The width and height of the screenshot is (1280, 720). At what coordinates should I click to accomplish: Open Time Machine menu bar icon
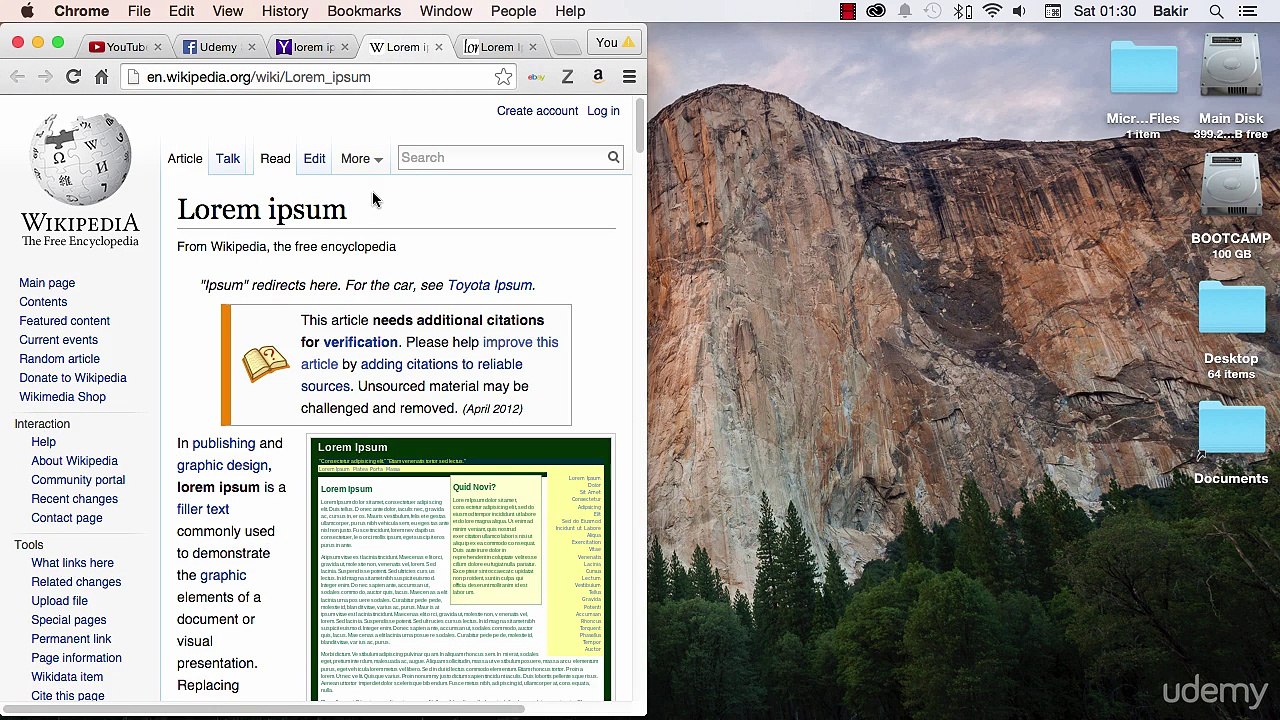tap(932, 11)
